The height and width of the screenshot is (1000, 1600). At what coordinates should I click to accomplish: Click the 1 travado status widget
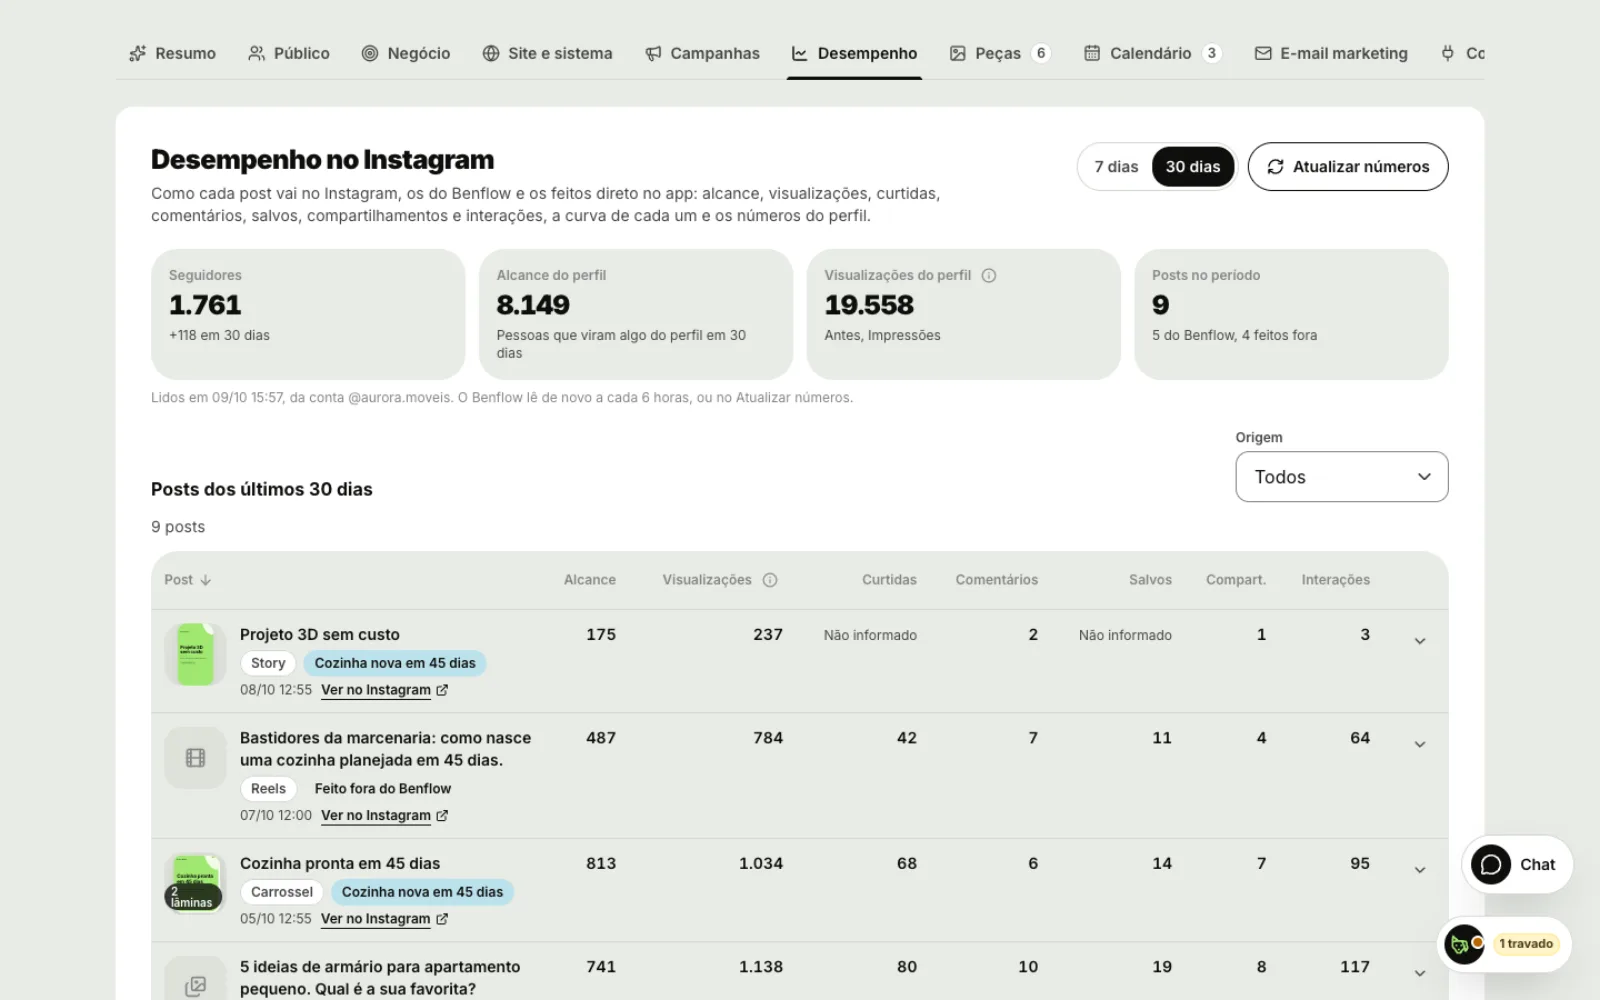pos(1505,944)
